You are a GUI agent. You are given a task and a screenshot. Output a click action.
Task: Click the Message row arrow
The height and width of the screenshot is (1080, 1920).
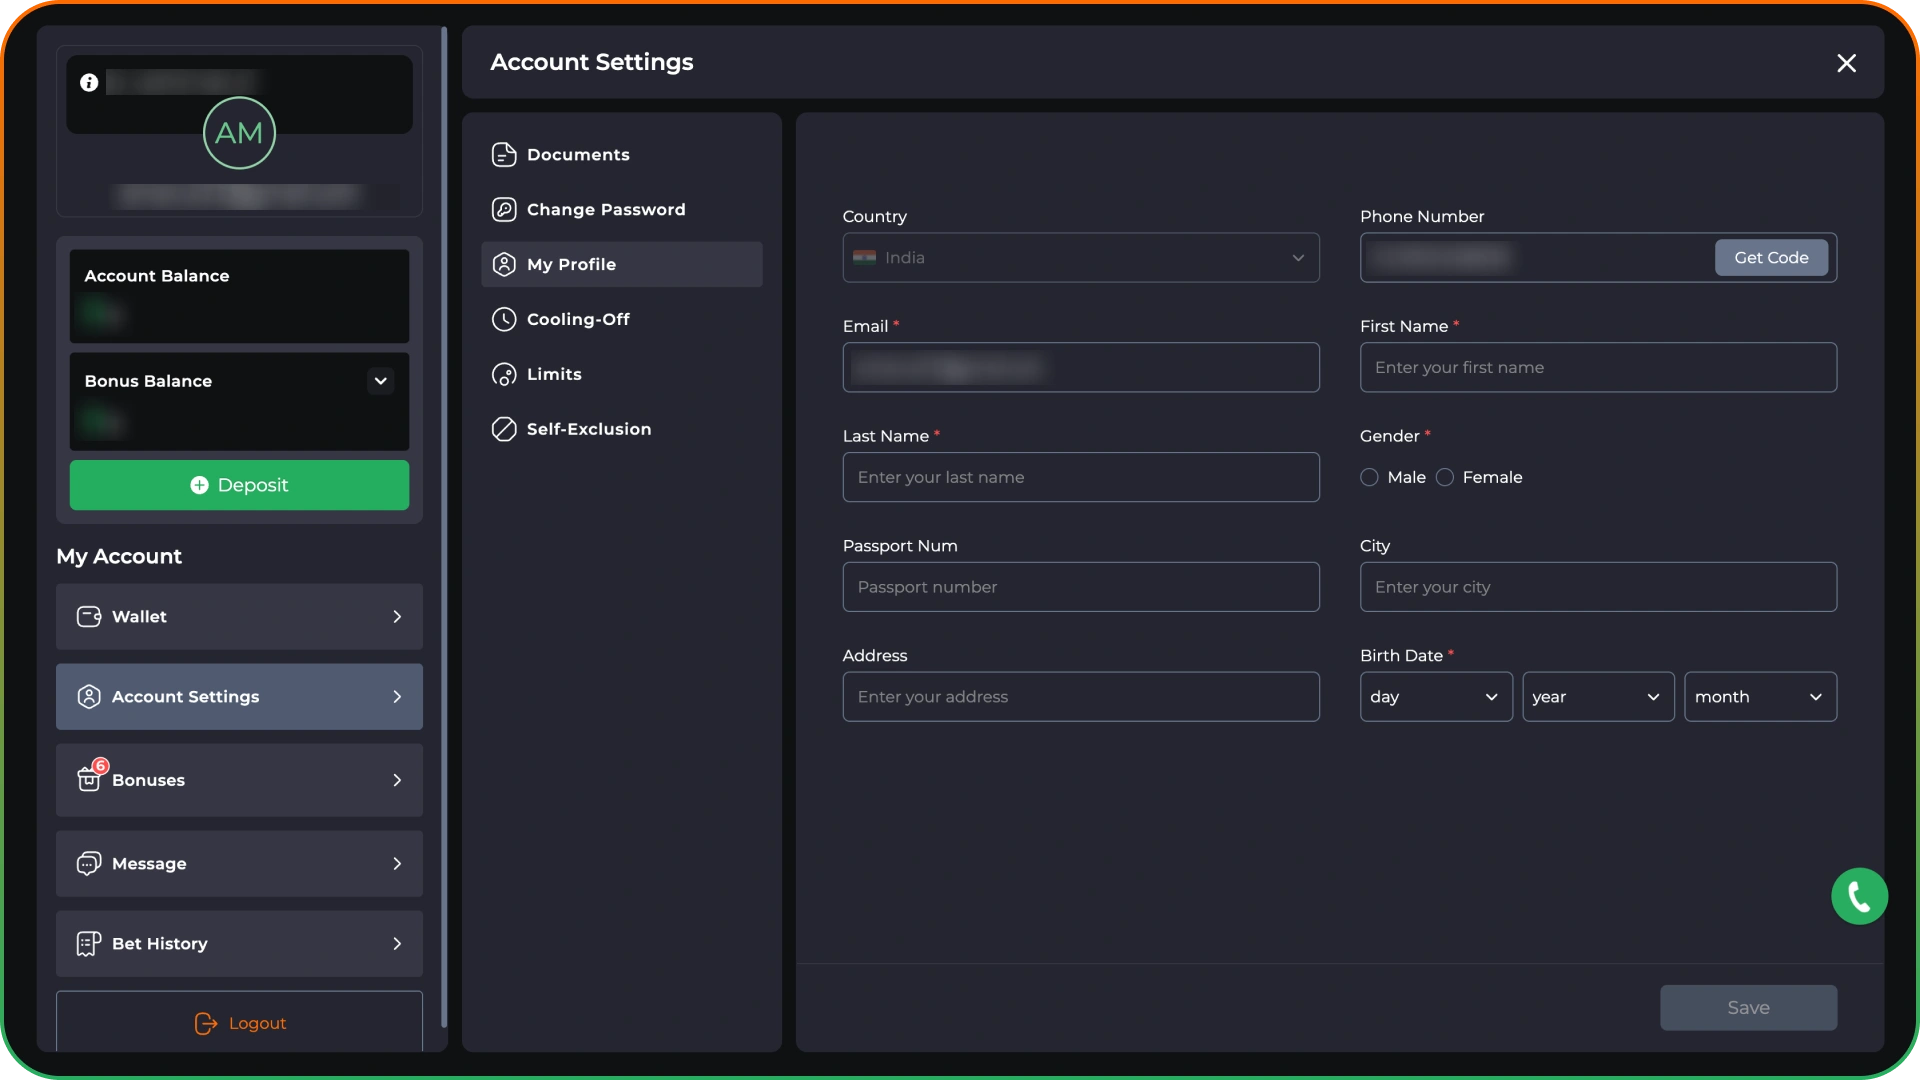(397, 864)
